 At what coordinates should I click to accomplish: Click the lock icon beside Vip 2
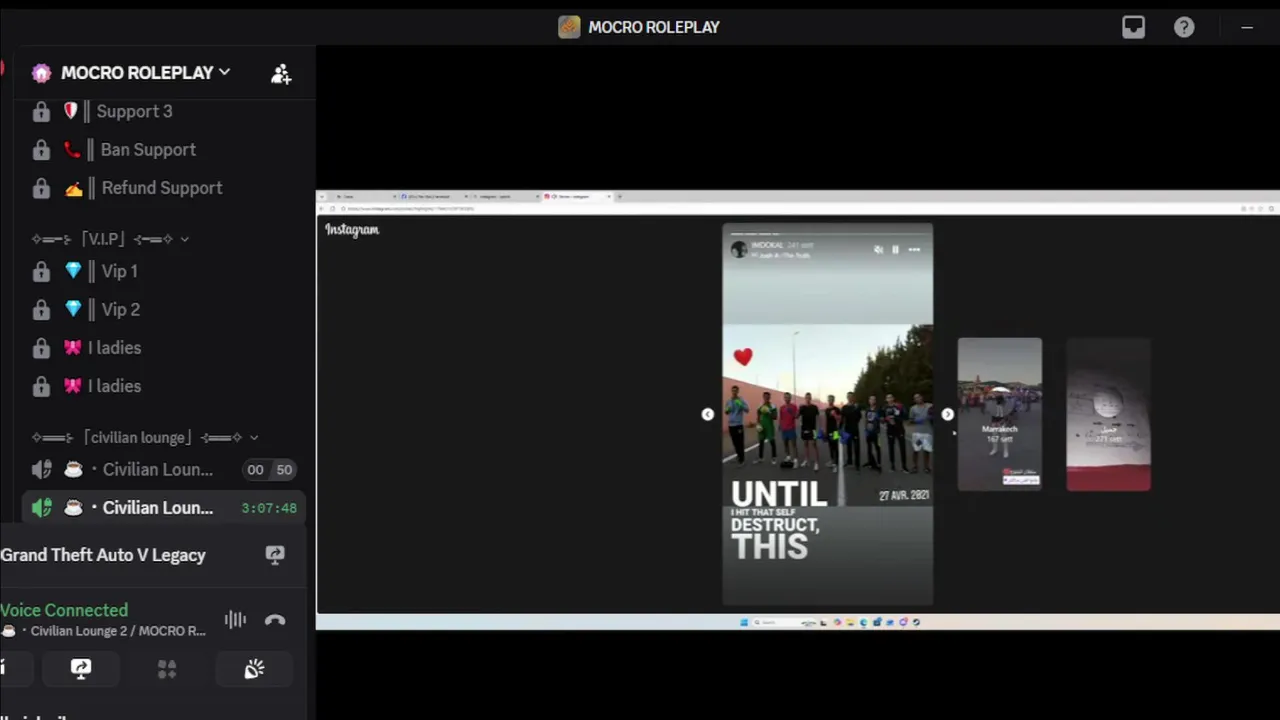[x=41, y=309]
